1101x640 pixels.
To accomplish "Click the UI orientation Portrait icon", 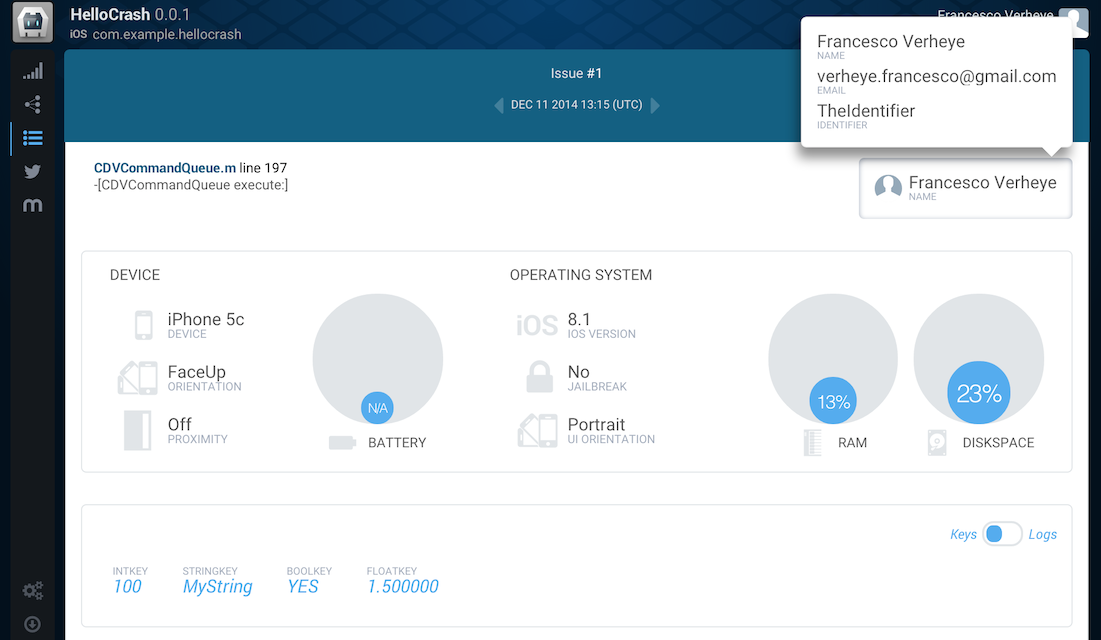I will coord(538,430).
